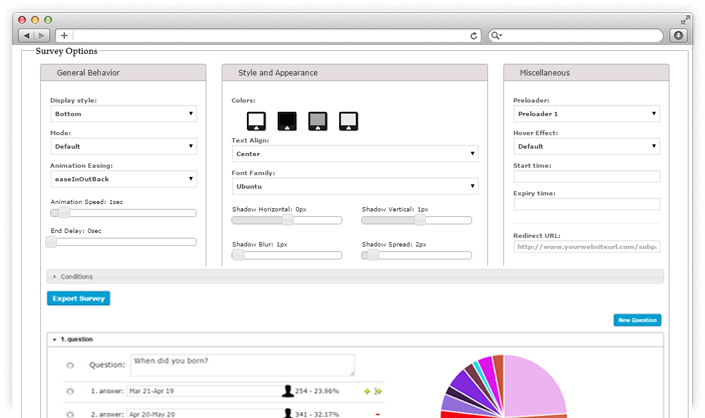Open the Font Family dropdown
The height and width of the screenshot is (418, 705).
[355, 186]
